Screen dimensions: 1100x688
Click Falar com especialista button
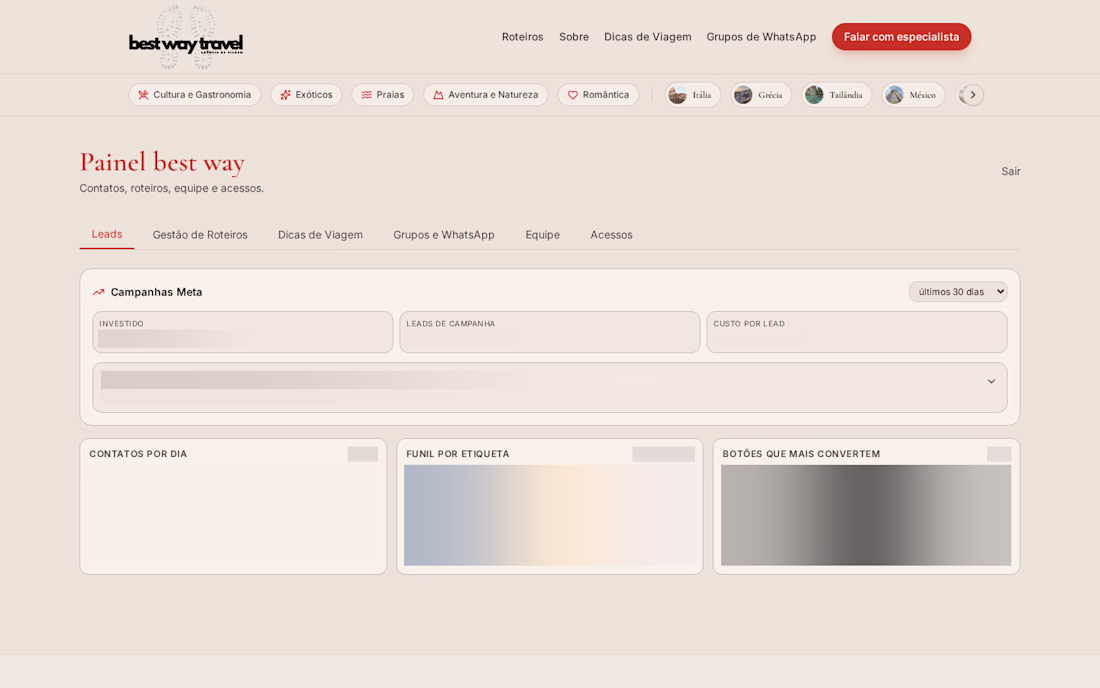901,36
